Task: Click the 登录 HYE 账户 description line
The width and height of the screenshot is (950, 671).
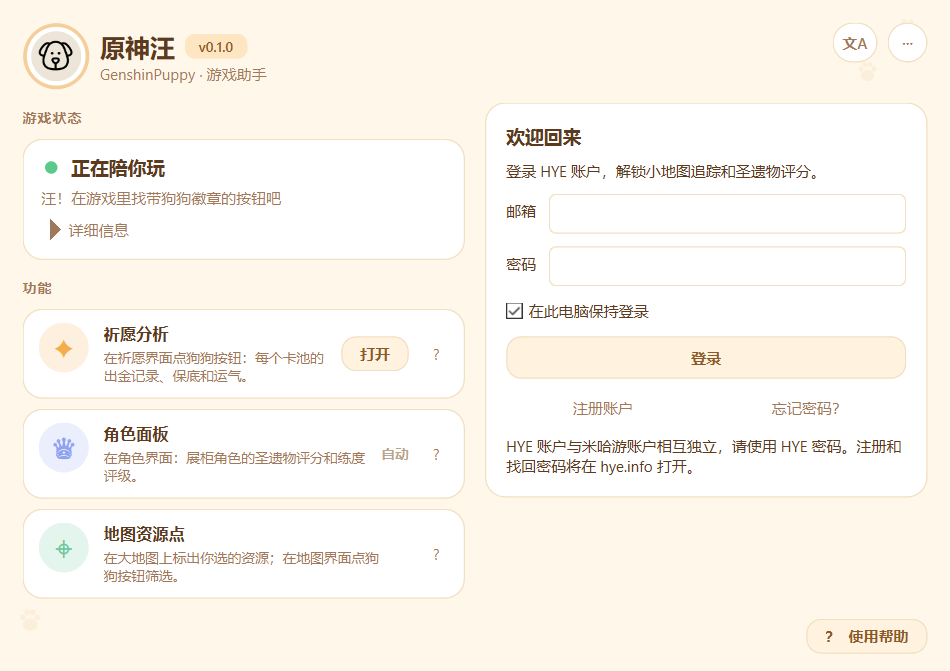Action: pyautogui.click(x=663, y=172)
